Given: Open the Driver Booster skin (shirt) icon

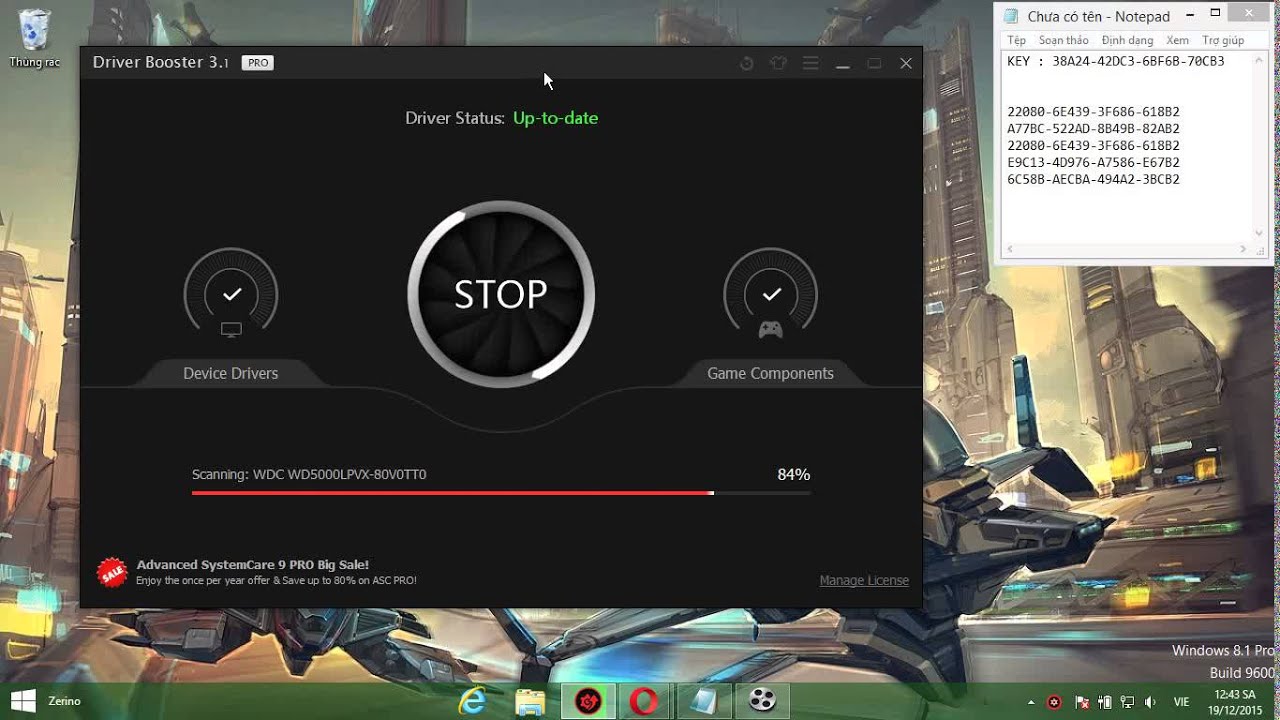Looking at the screenshot, I should [x=778, y=63].
